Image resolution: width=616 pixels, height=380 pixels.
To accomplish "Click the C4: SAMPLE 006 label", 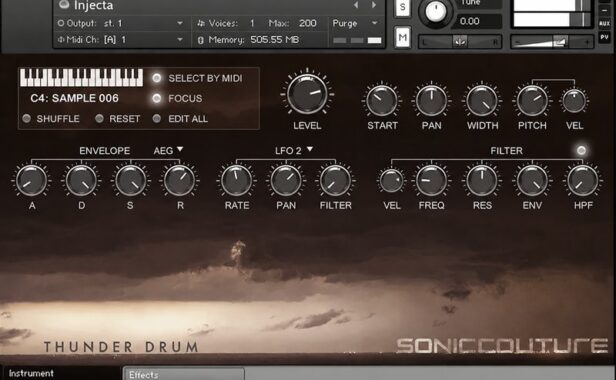I will click(x=74, y=98).
